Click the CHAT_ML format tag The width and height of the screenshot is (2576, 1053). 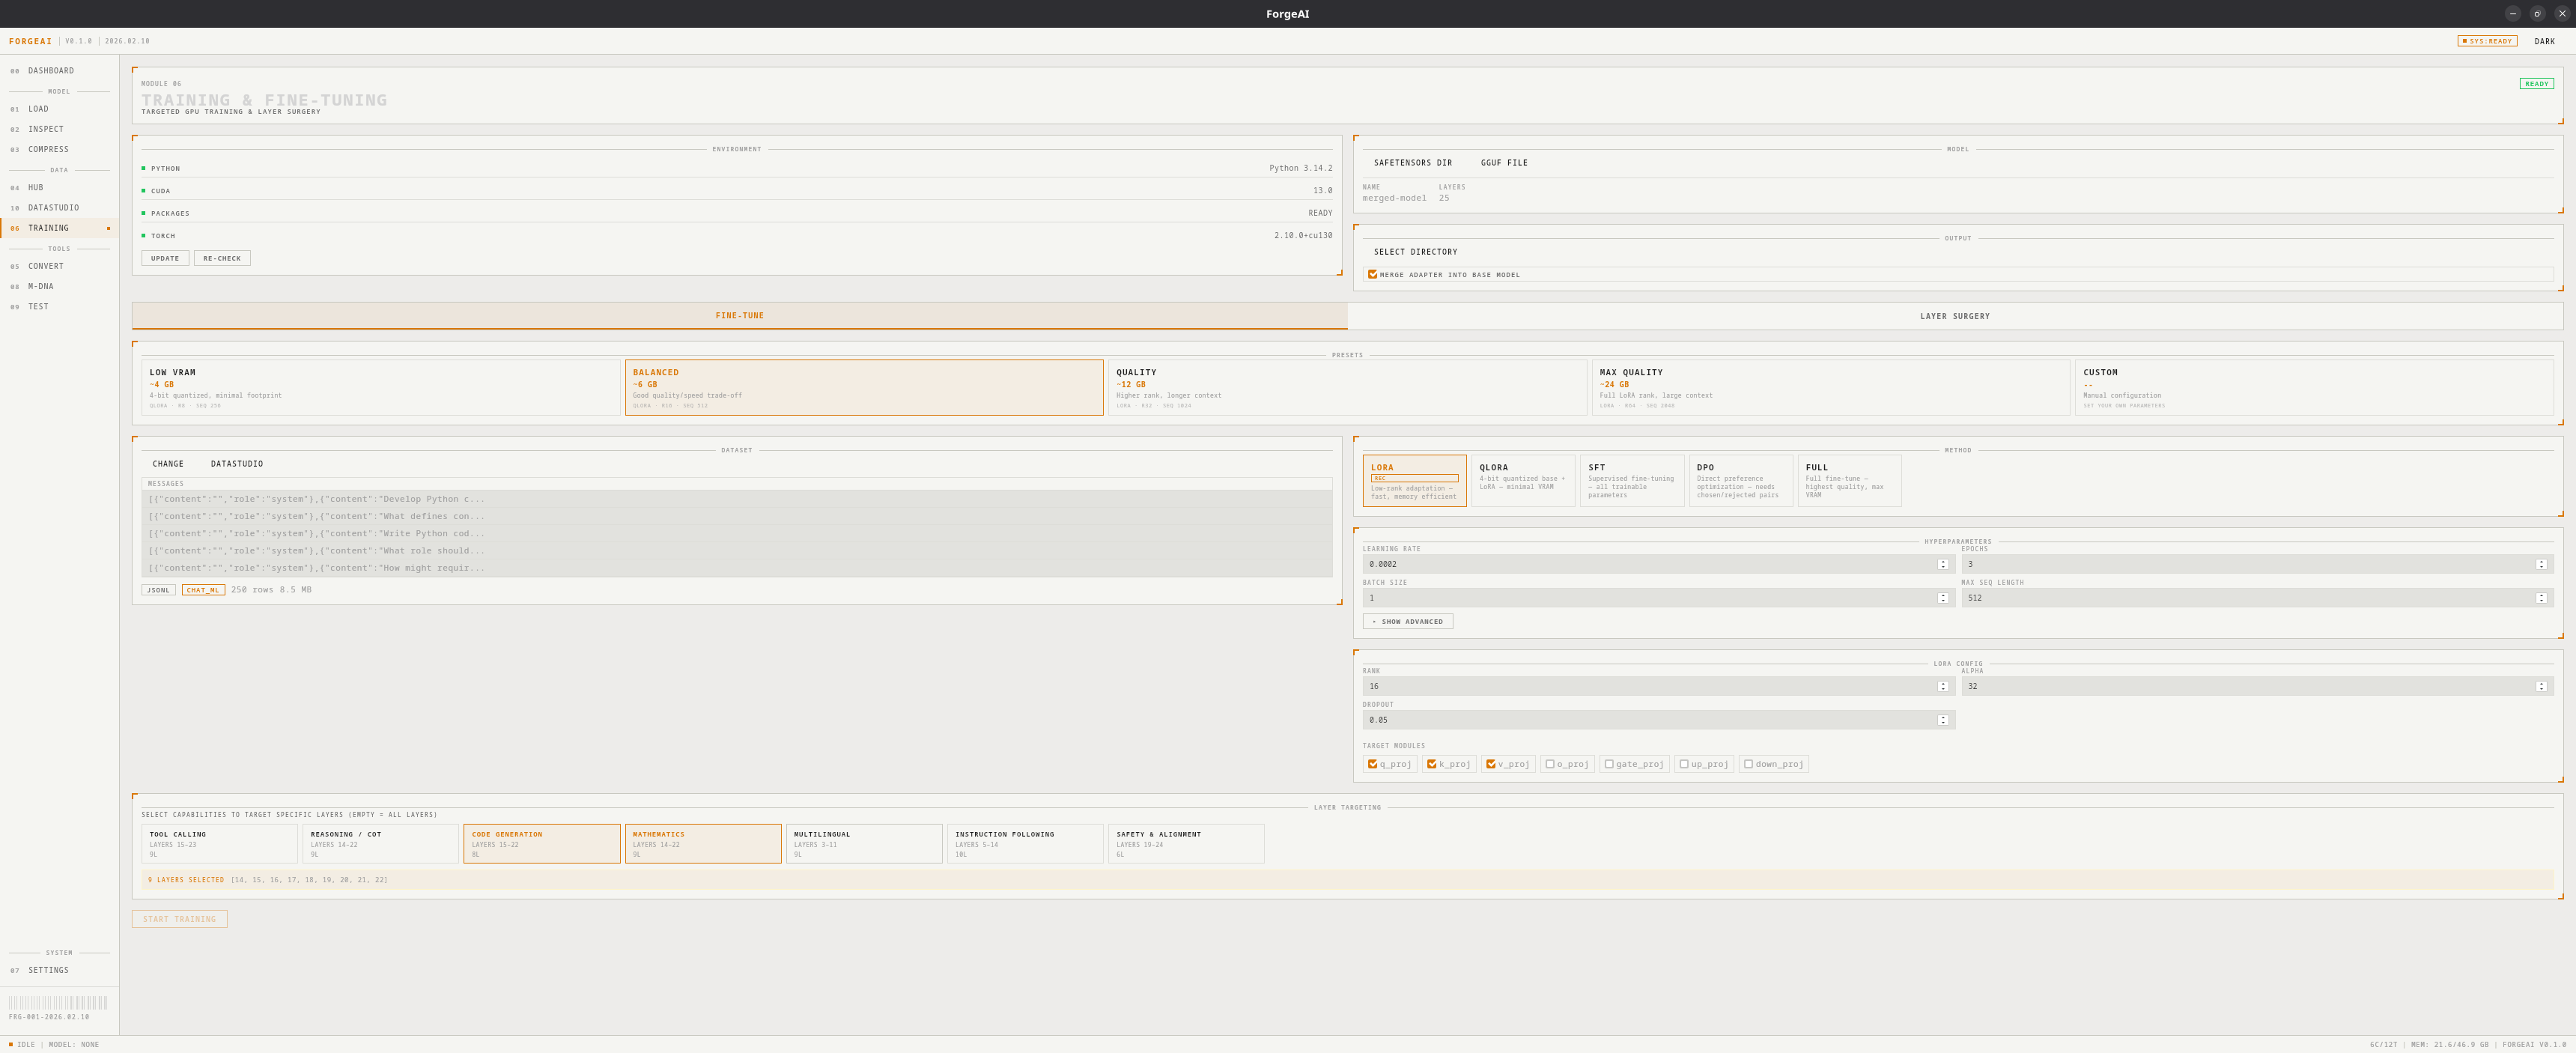pyautogui.click(x=203, y=590)
